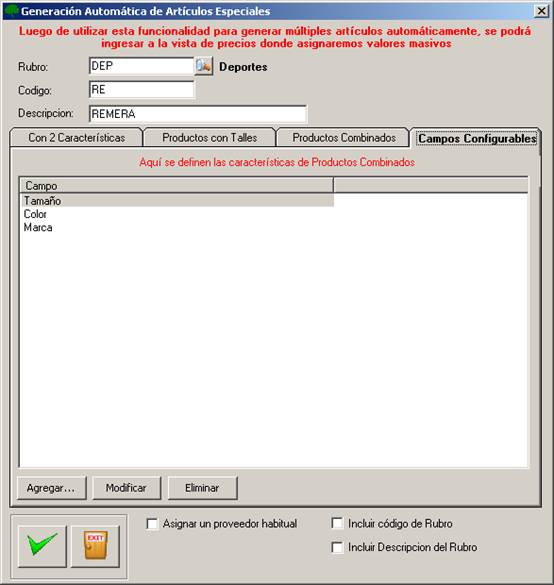554x585 pixels.
Task: Confirm with the green checkmark button
Action: 42,546
